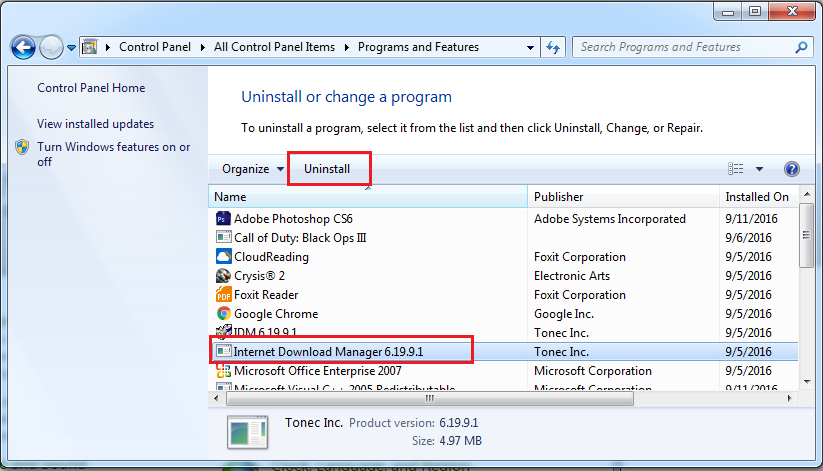This screenshot has width=823, height=471.
Task: Click the Adobe Photoshop CS6 icon
Action: (x=223, y=219)
